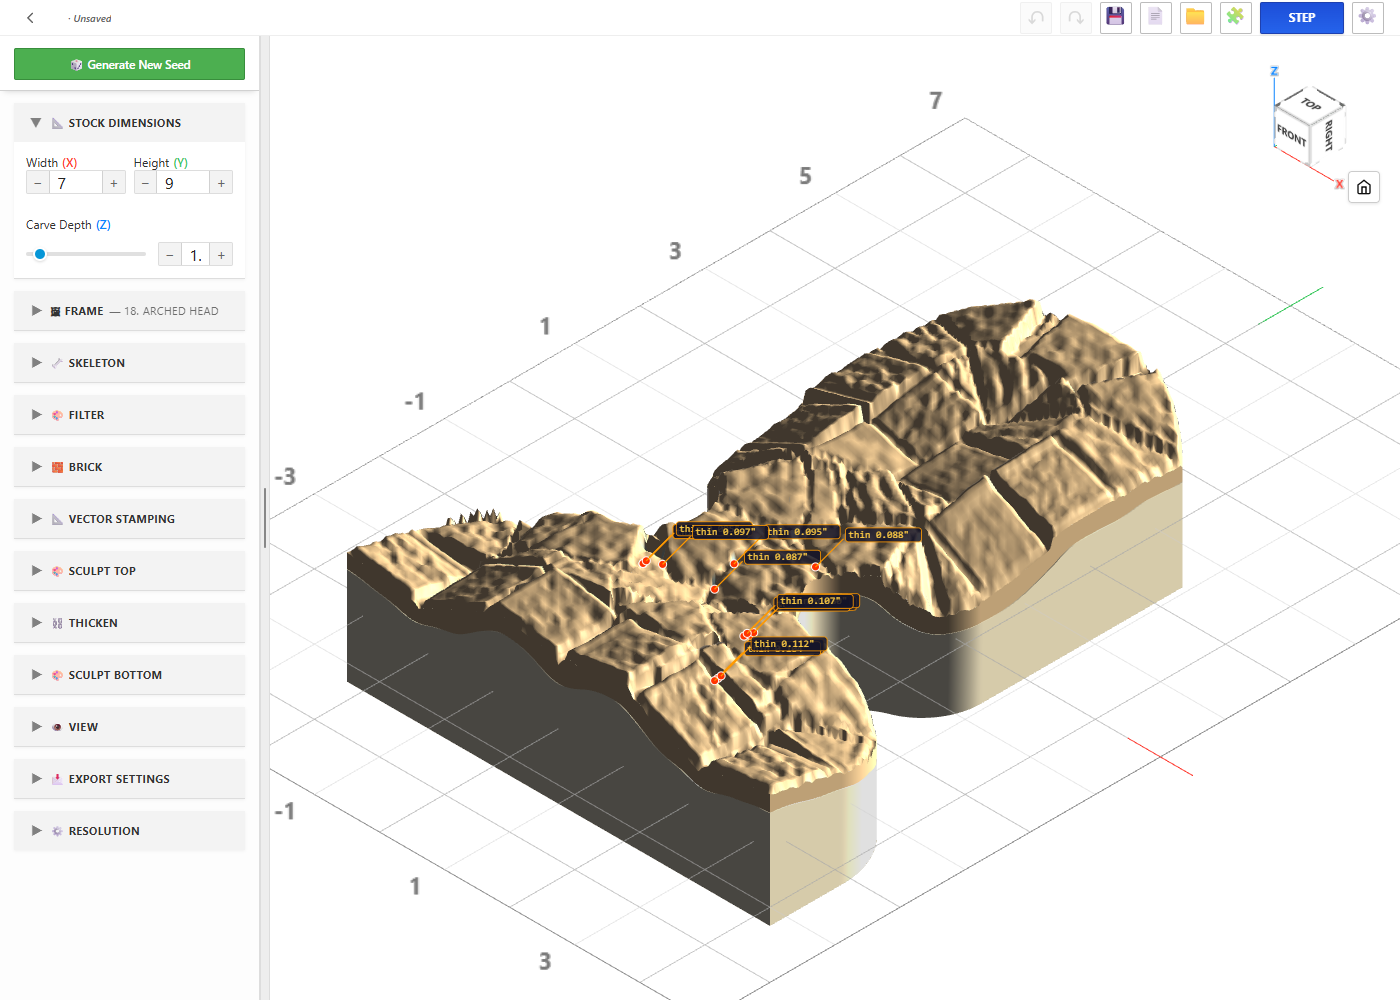The width and height of the screenshot is (1400, 1000).
Task: Collapse the Stock Dimensions section triangle
Action: 36,123
